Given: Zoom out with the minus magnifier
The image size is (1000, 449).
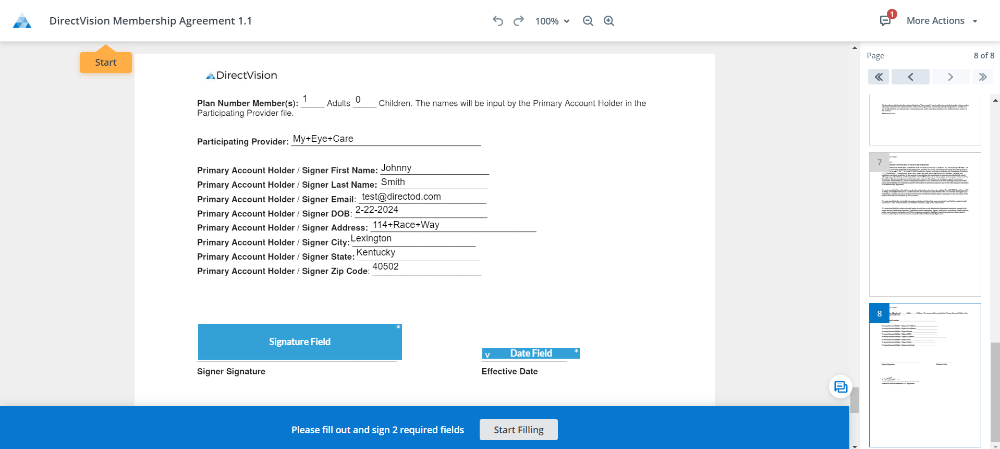Looking at the screenshot, I should 588,21.
